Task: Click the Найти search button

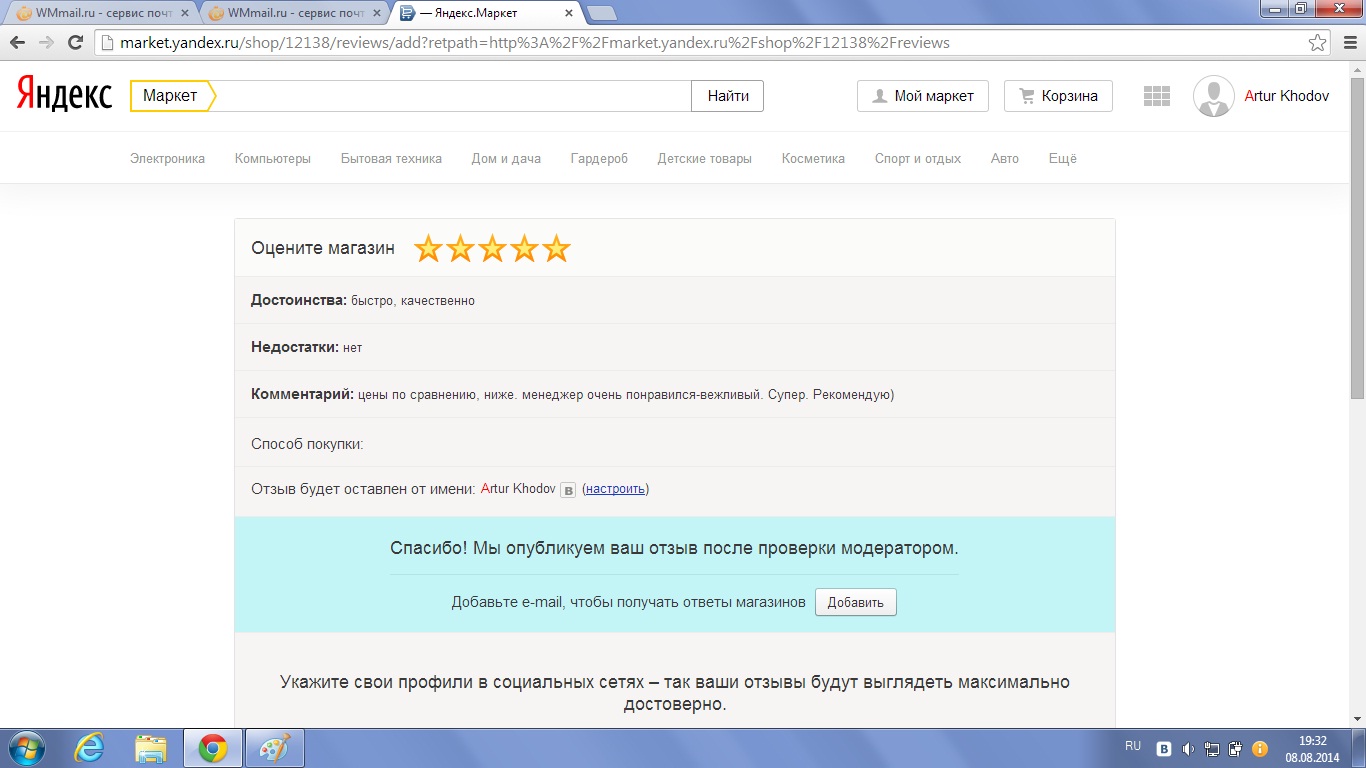Action: [728, 96]
